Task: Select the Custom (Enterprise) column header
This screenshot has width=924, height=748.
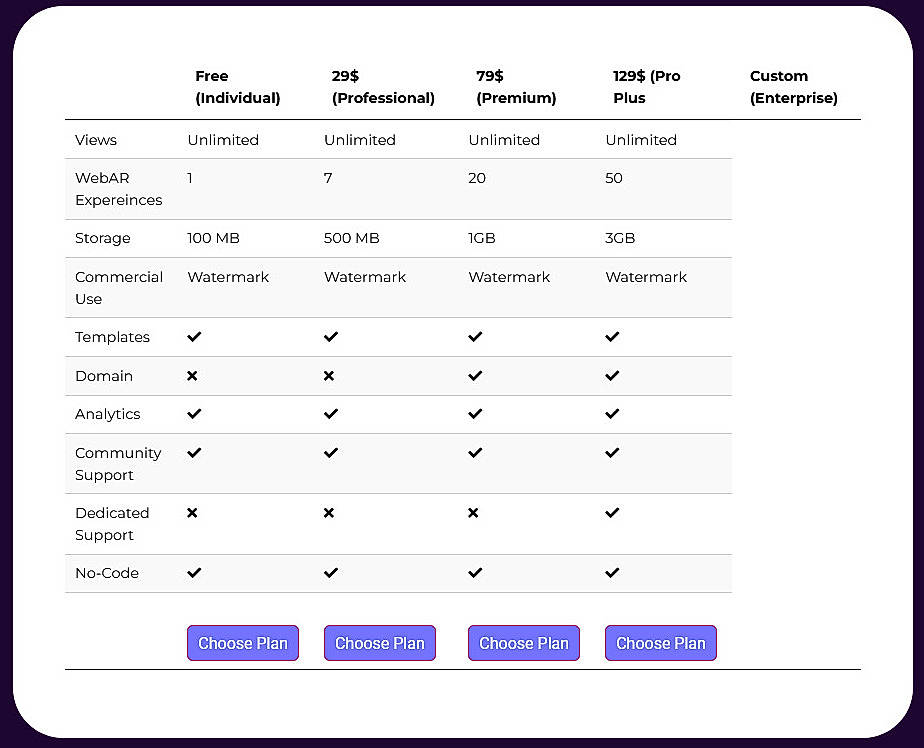Action: 794,86
